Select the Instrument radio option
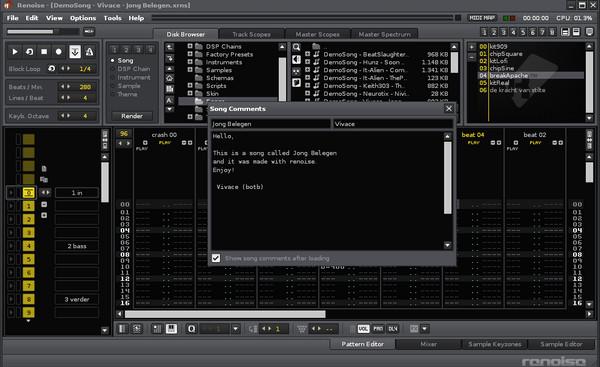This screenshot has width=600, height=367. (131, 77)
